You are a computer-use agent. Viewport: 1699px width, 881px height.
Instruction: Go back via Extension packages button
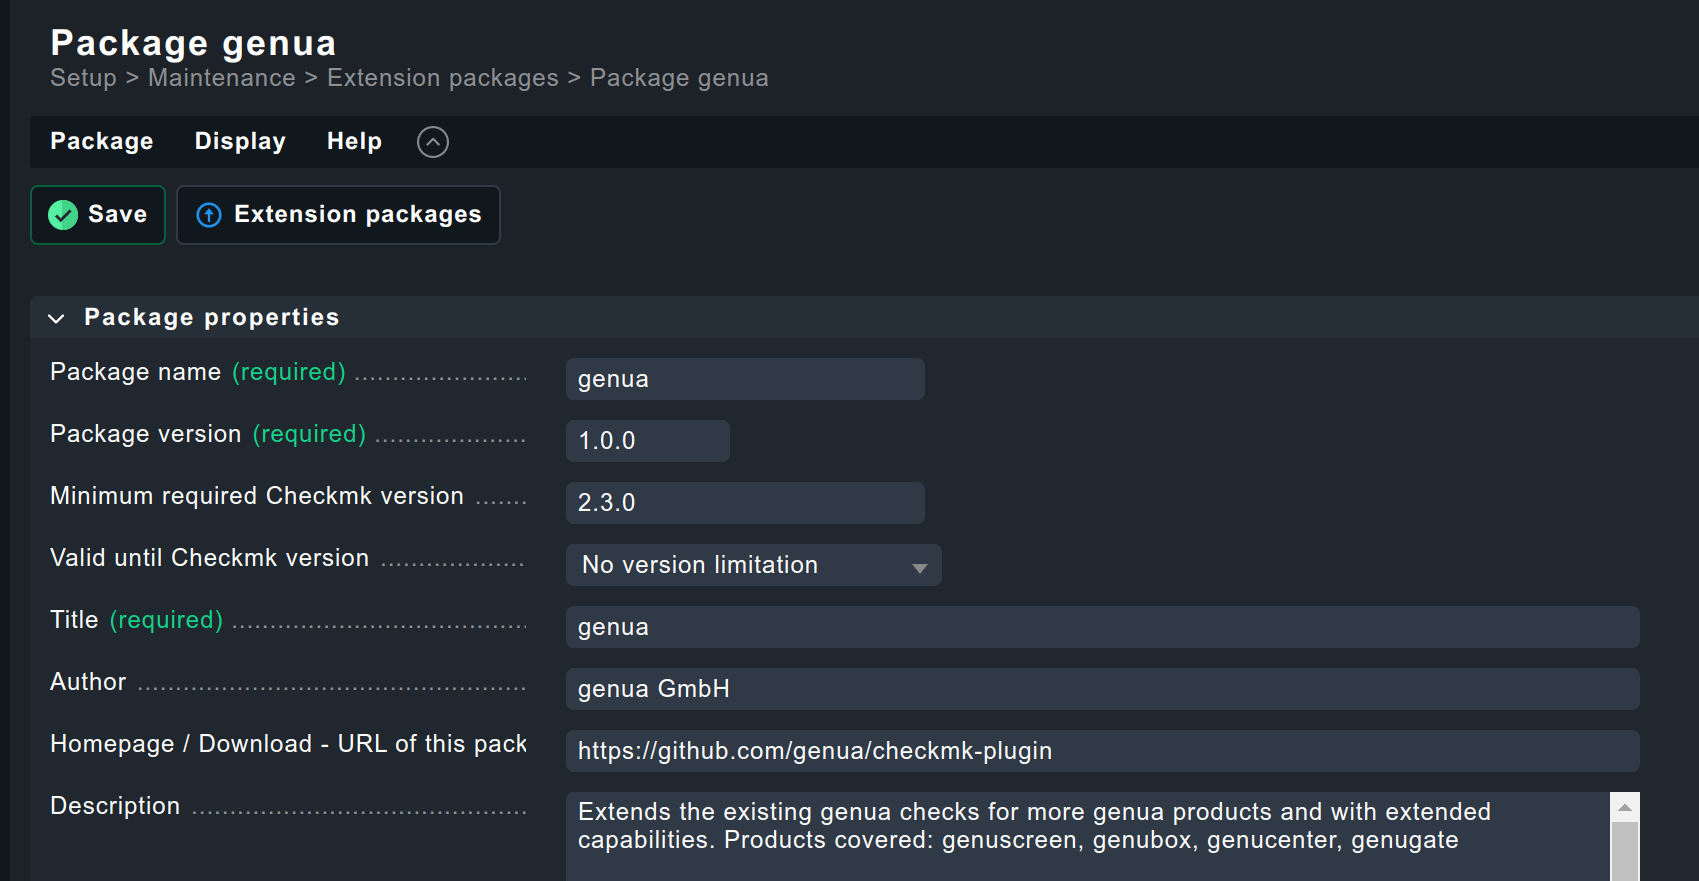click(x=338, y=215)
